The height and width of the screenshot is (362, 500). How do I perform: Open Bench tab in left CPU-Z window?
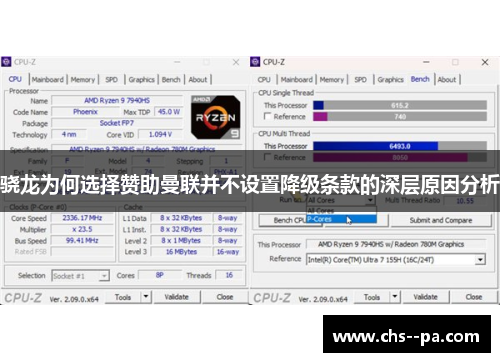(171, 80)
